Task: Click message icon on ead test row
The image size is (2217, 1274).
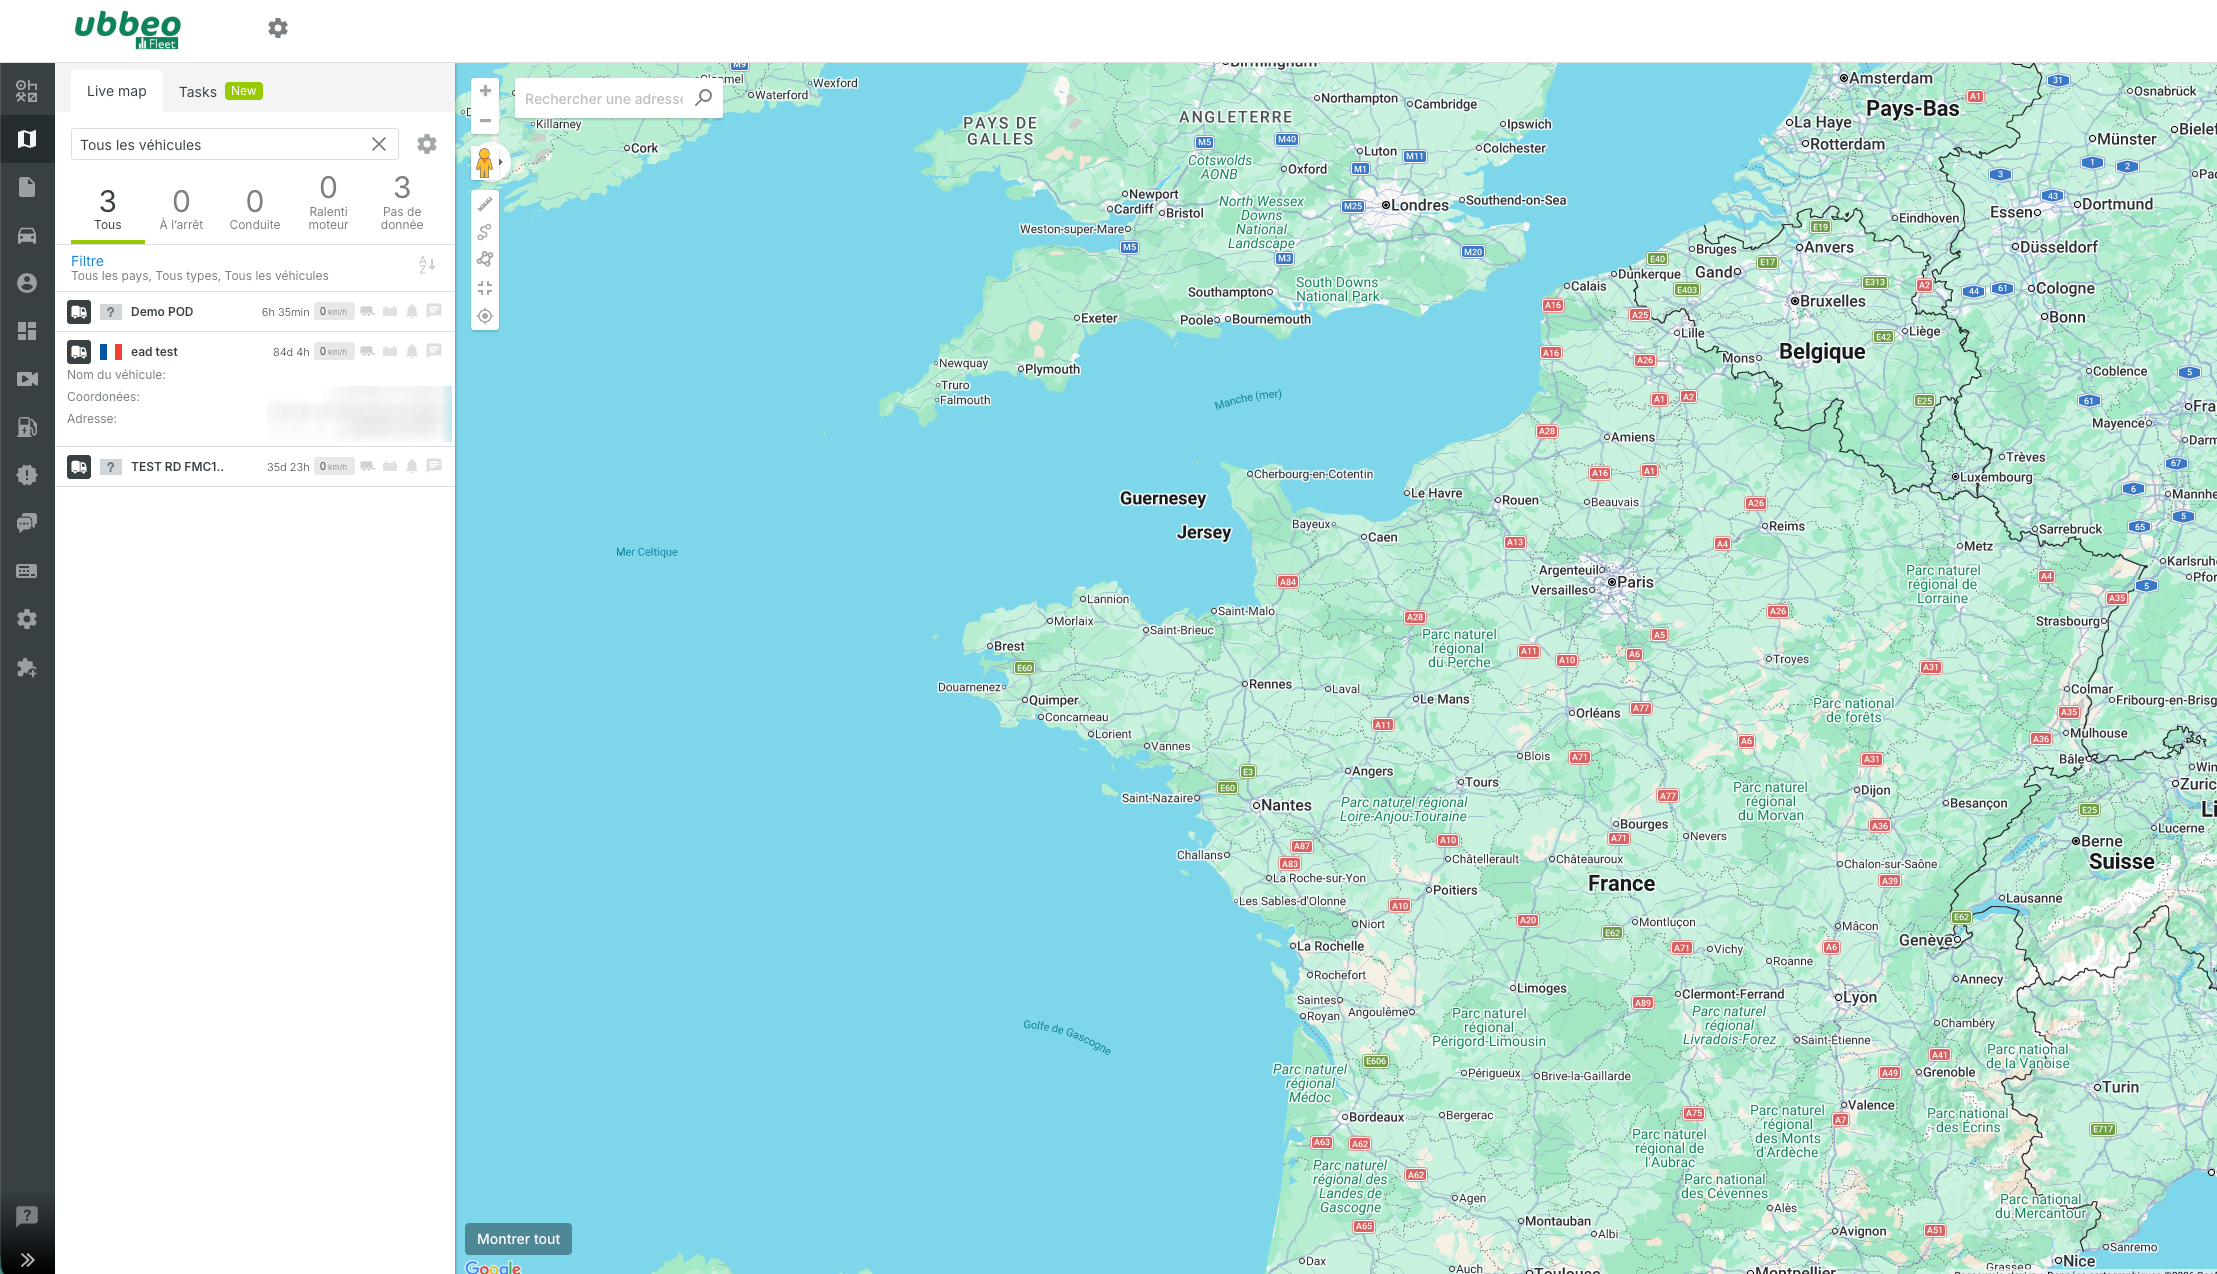Action: click(x=434, y=351)
